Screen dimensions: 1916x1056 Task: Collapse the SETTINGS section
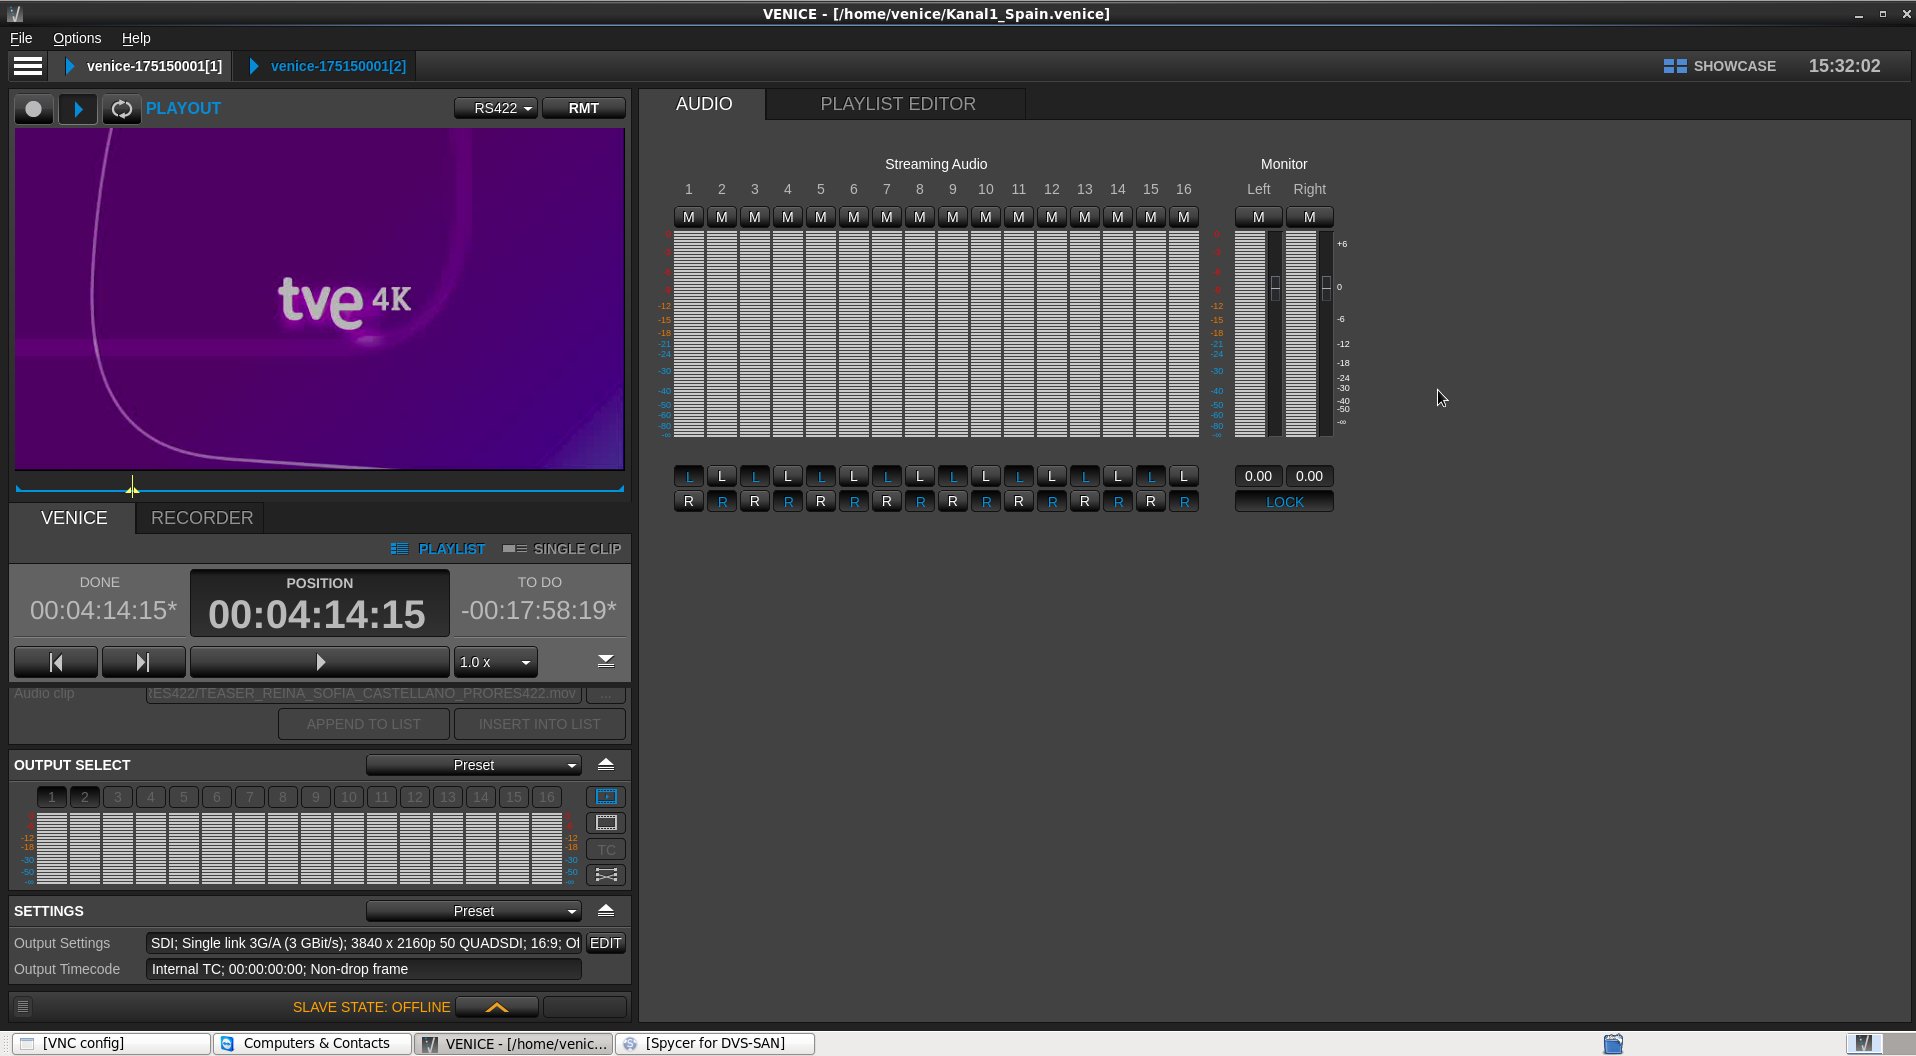(606, 911)
